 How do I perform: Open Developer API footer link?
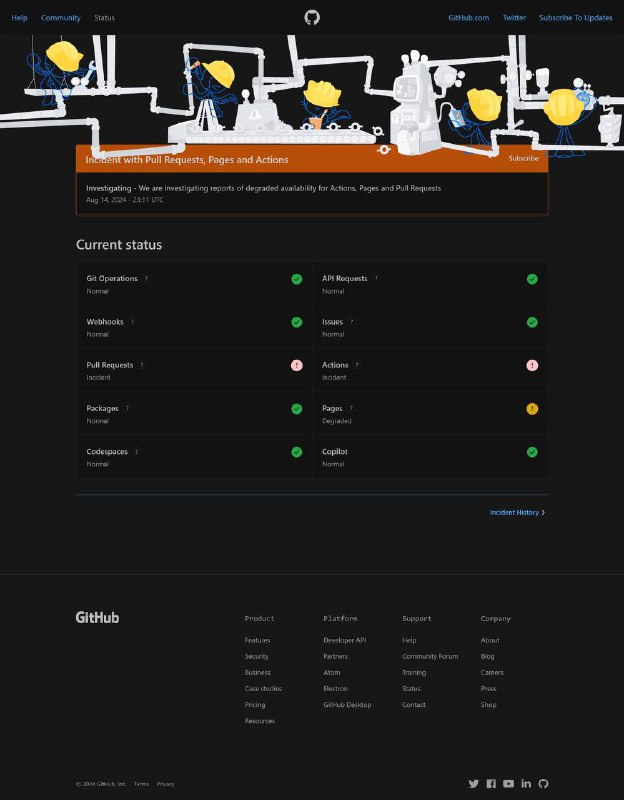(x=344, y=640)
